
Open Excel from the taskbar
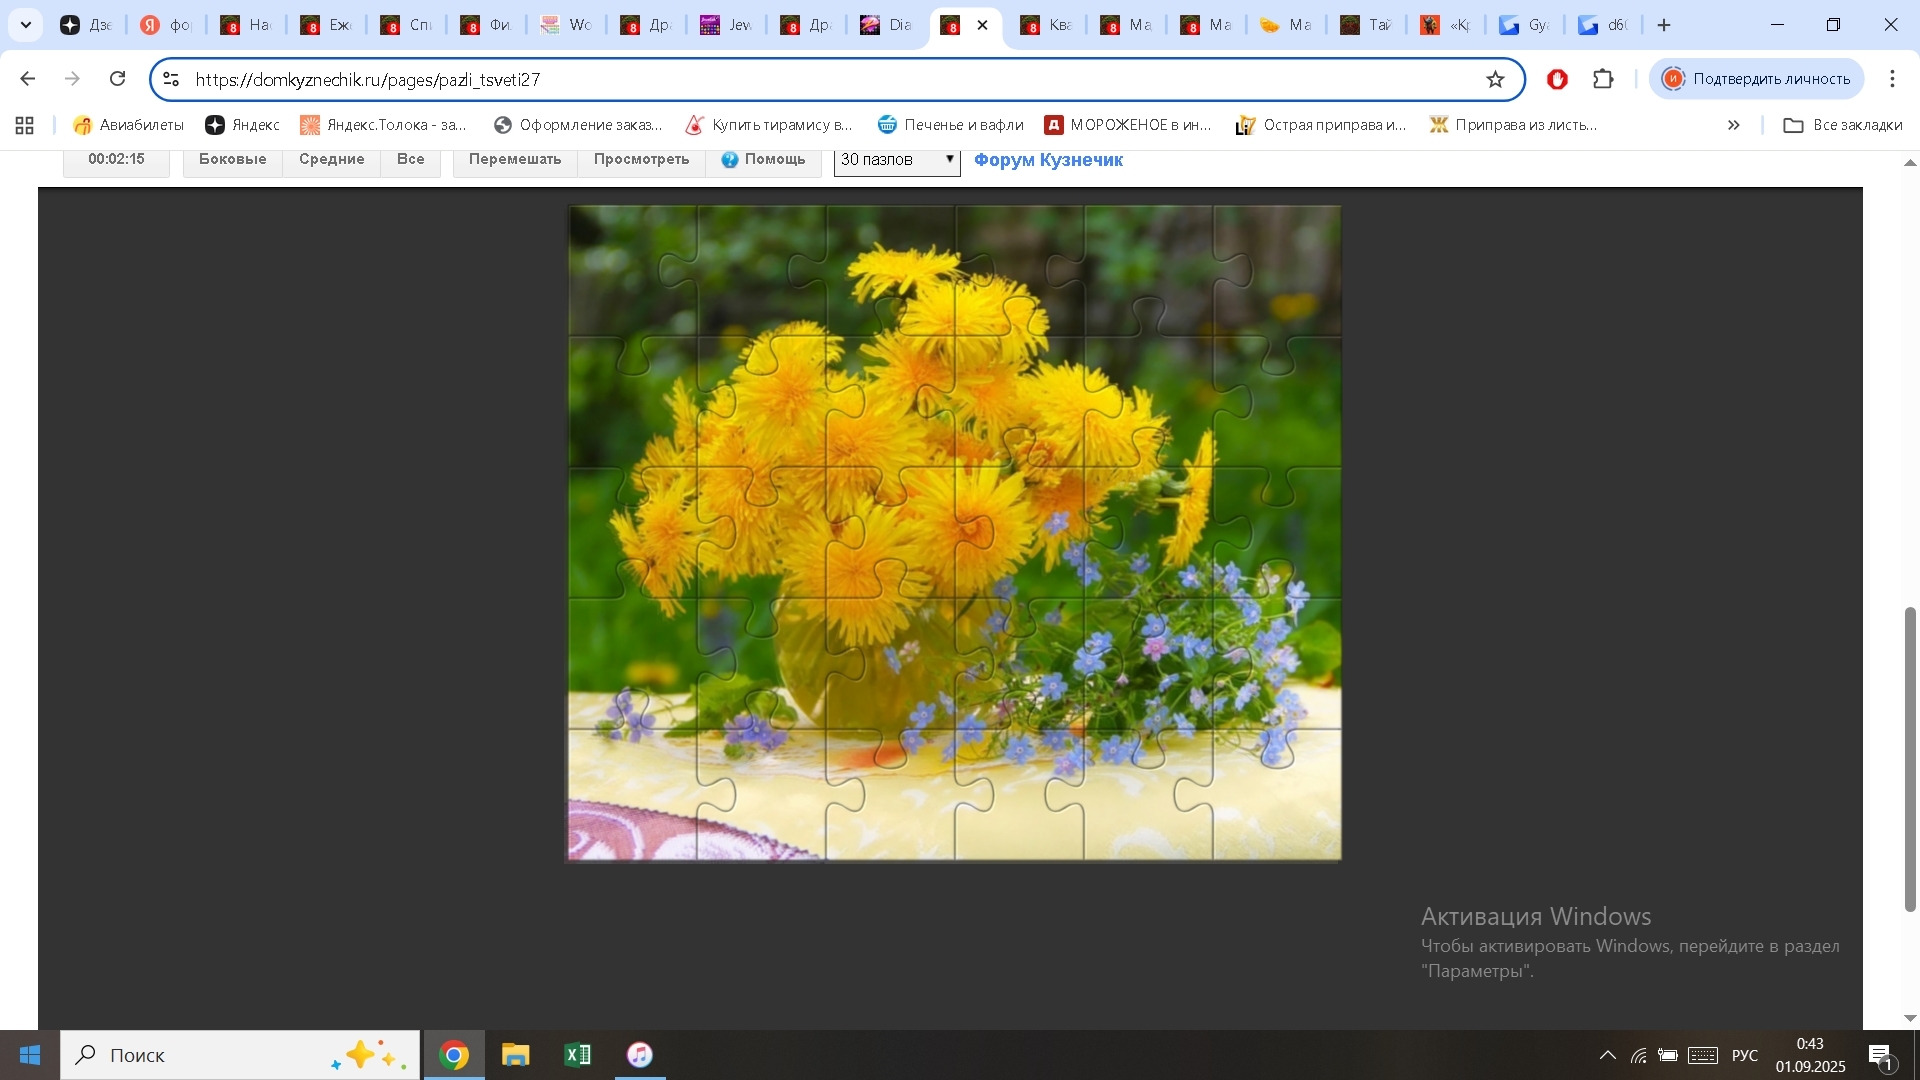click(578, 1055)
